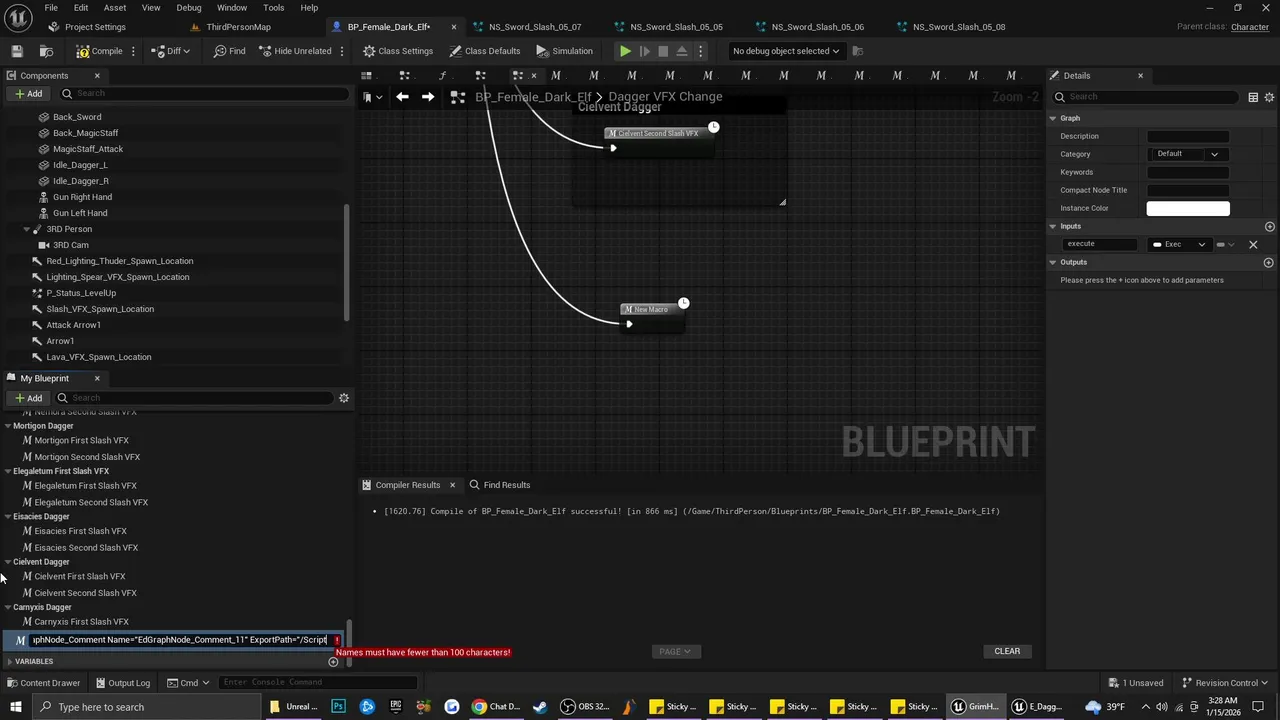
Task: Open the Debug menu
Action: click(189, 7)
